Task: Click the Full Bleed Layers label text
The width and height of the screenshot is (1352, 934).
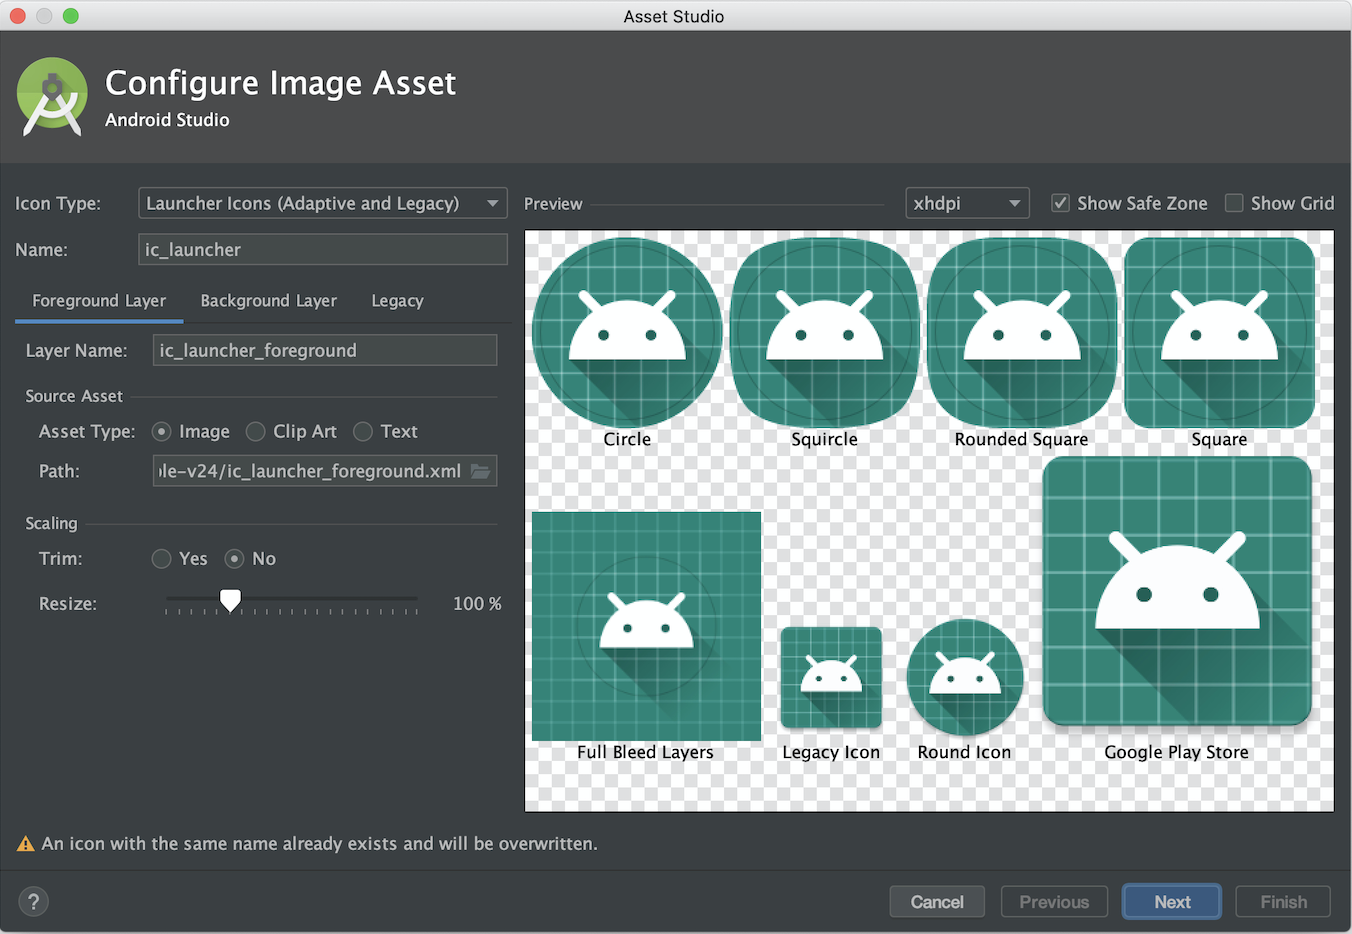Action: [x=646, y=752]
